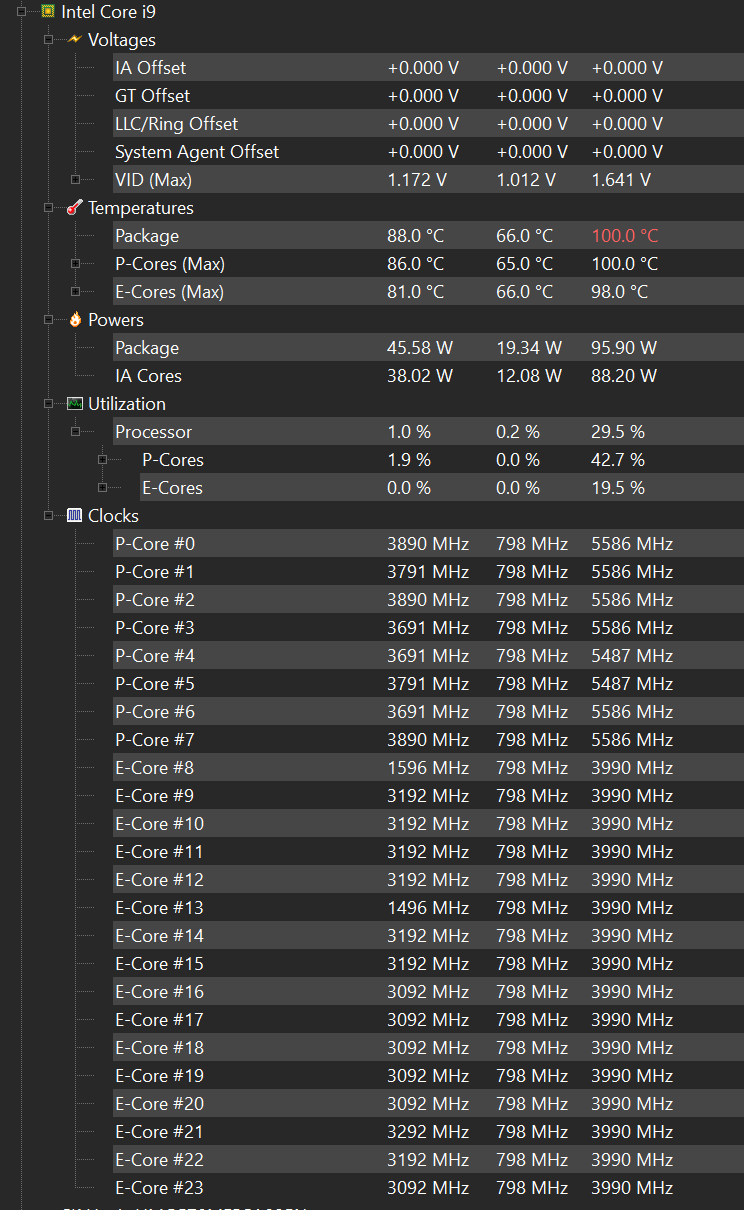Click the Powers flame icon
The width and height of the screenshot is (744, 1210).
click(75, 320)
